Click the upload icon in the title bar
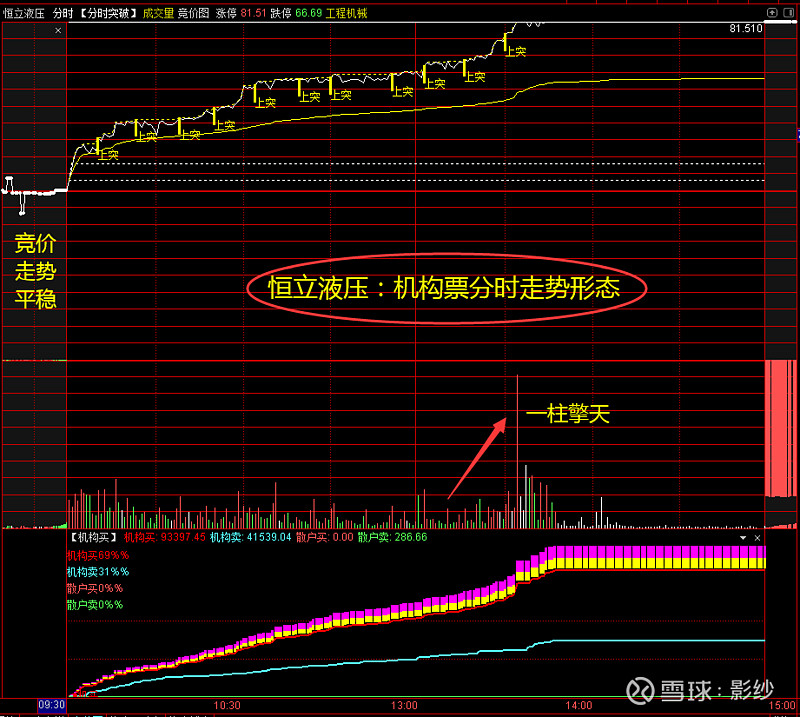This screenshot has width=800, height=717. (772, 13)
